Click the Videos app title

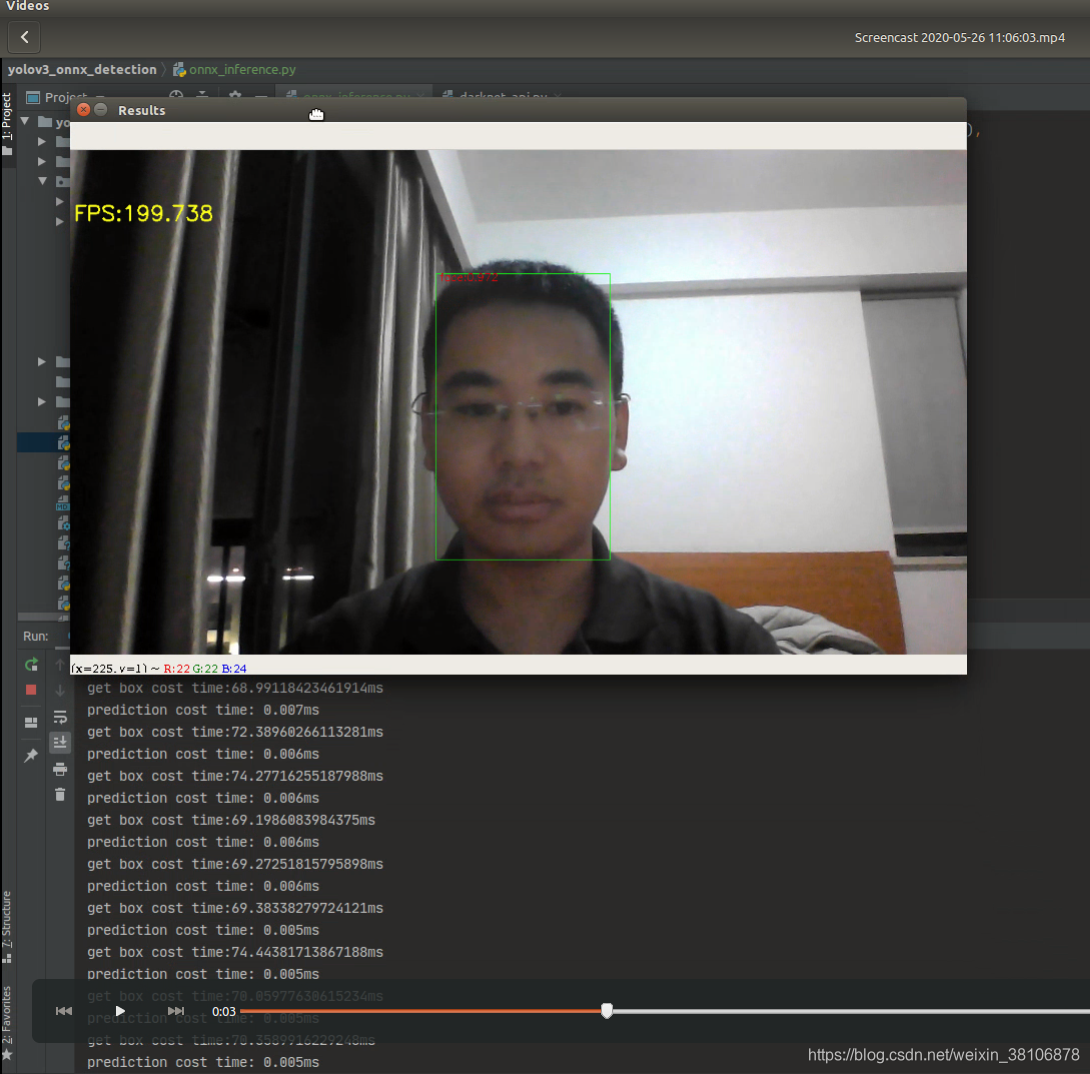pyautogui.click(x=28, y=6)
